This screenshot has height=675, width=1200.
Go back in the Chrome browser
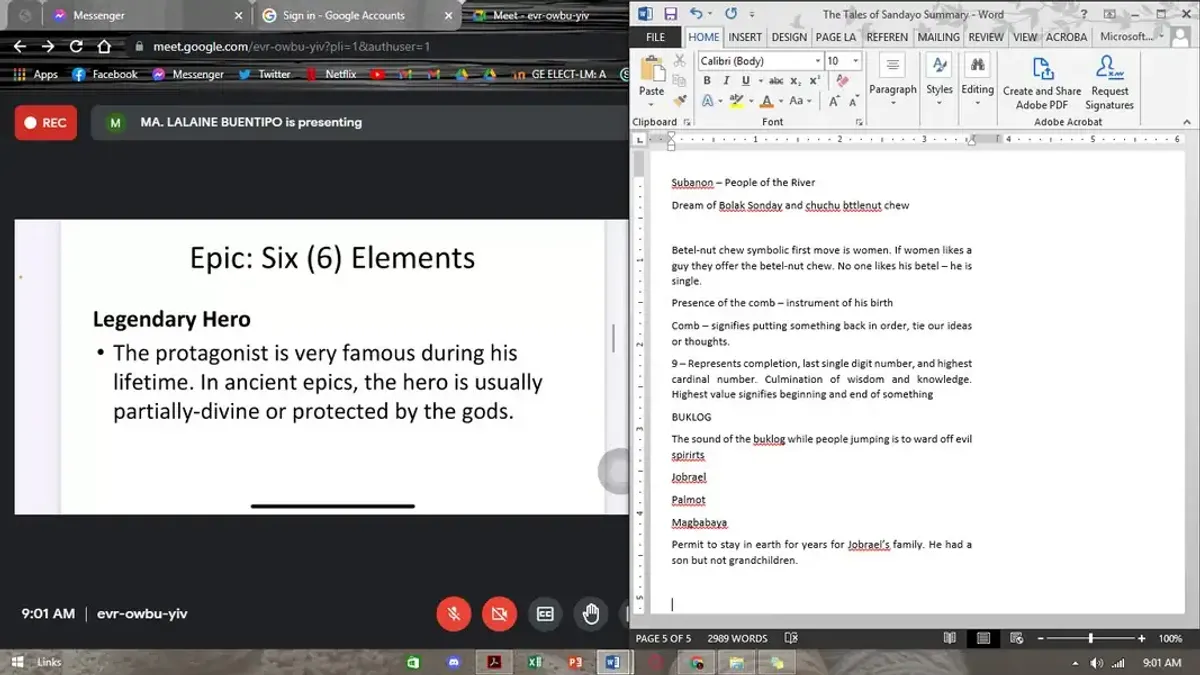tap(20, 46)
